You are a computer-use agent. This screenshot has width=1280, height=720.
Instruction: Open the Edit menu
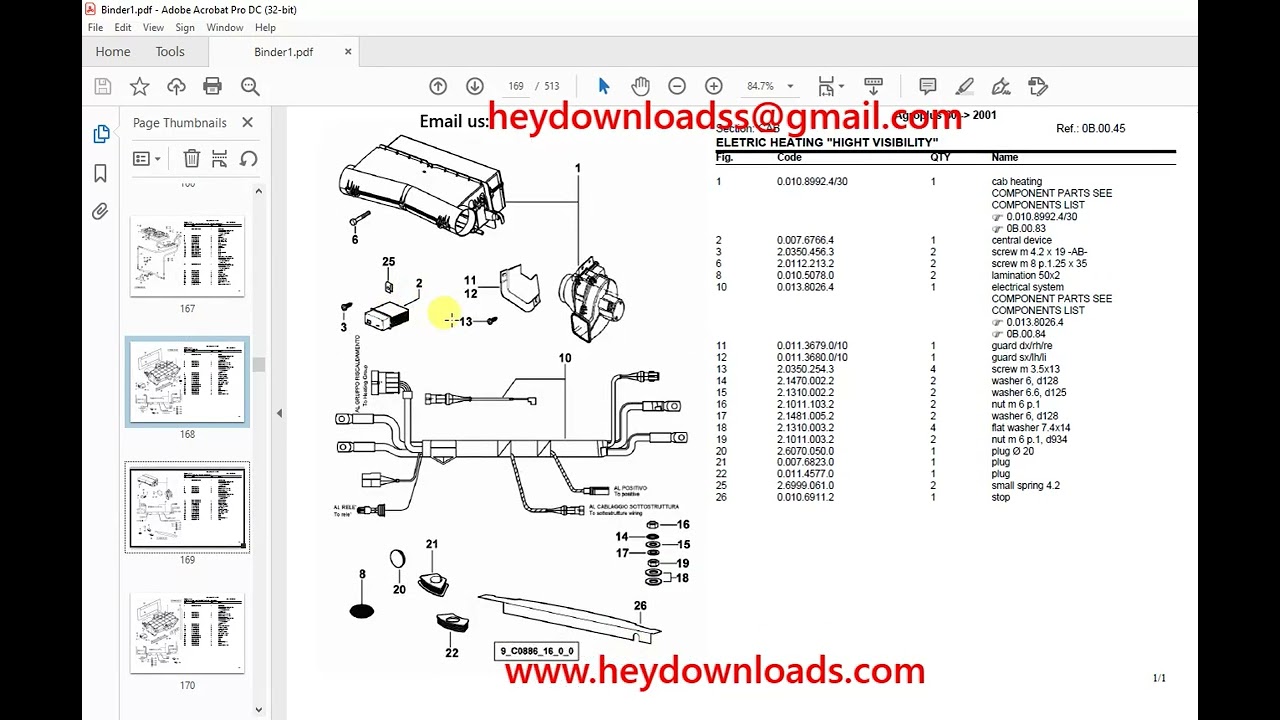(x=122, y=28)
